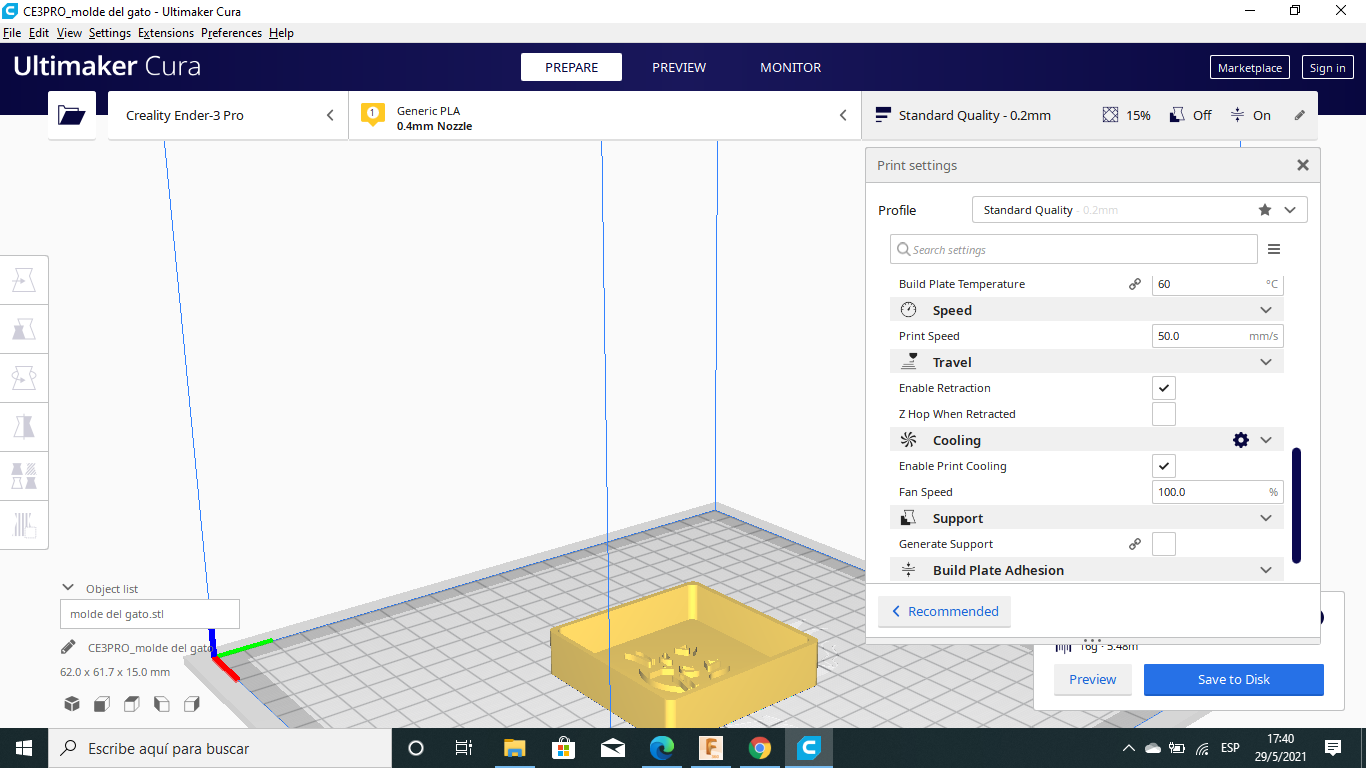This screenshot has height=768, width=1366.
Task: Click the support Off icon
Action: coord(1177,115)
